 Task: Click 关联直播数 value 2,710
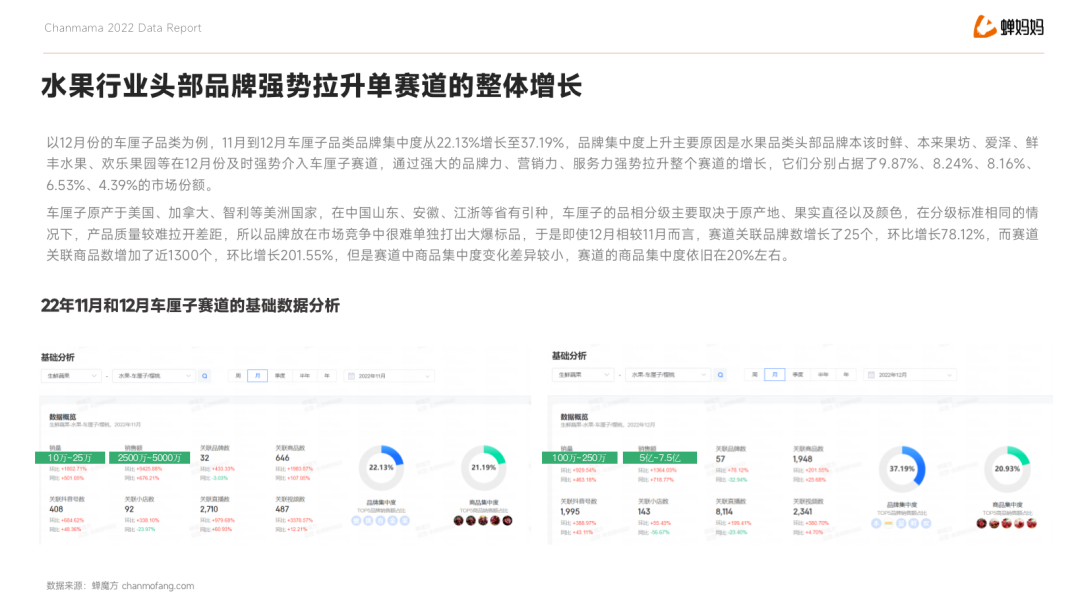(209, 510)
